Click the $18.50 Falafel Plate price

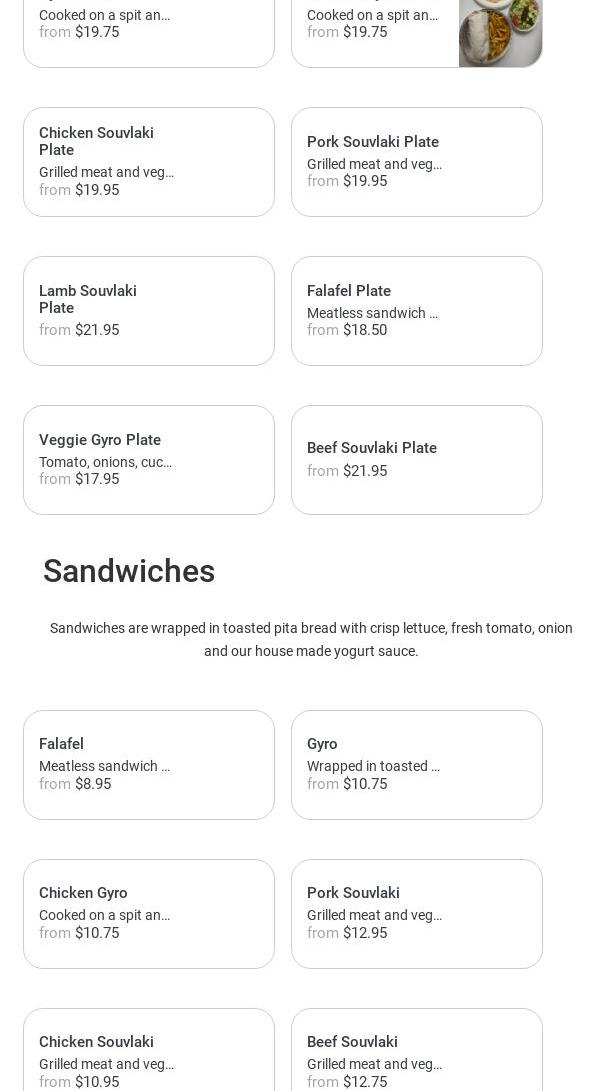(x=365, y=330)
